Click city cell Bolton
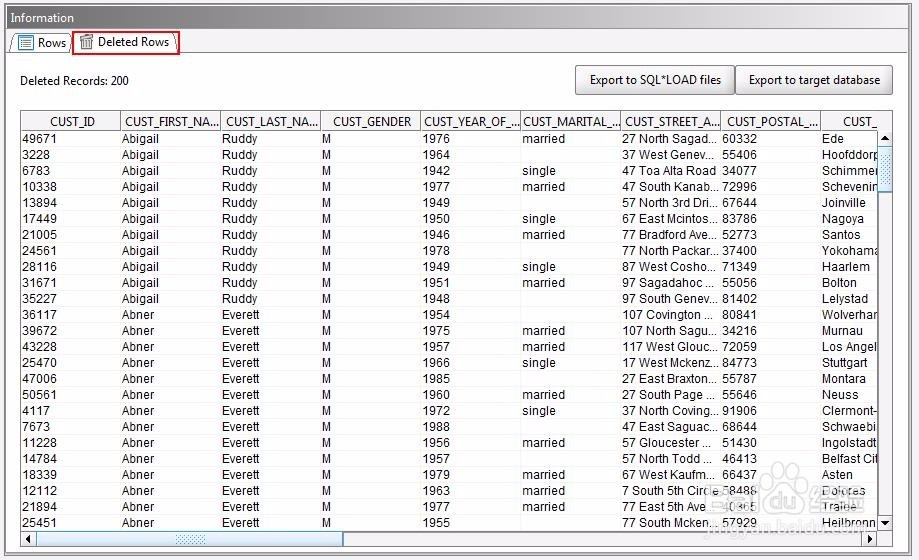Screen dimensions: 919x560 coord(849,283)
